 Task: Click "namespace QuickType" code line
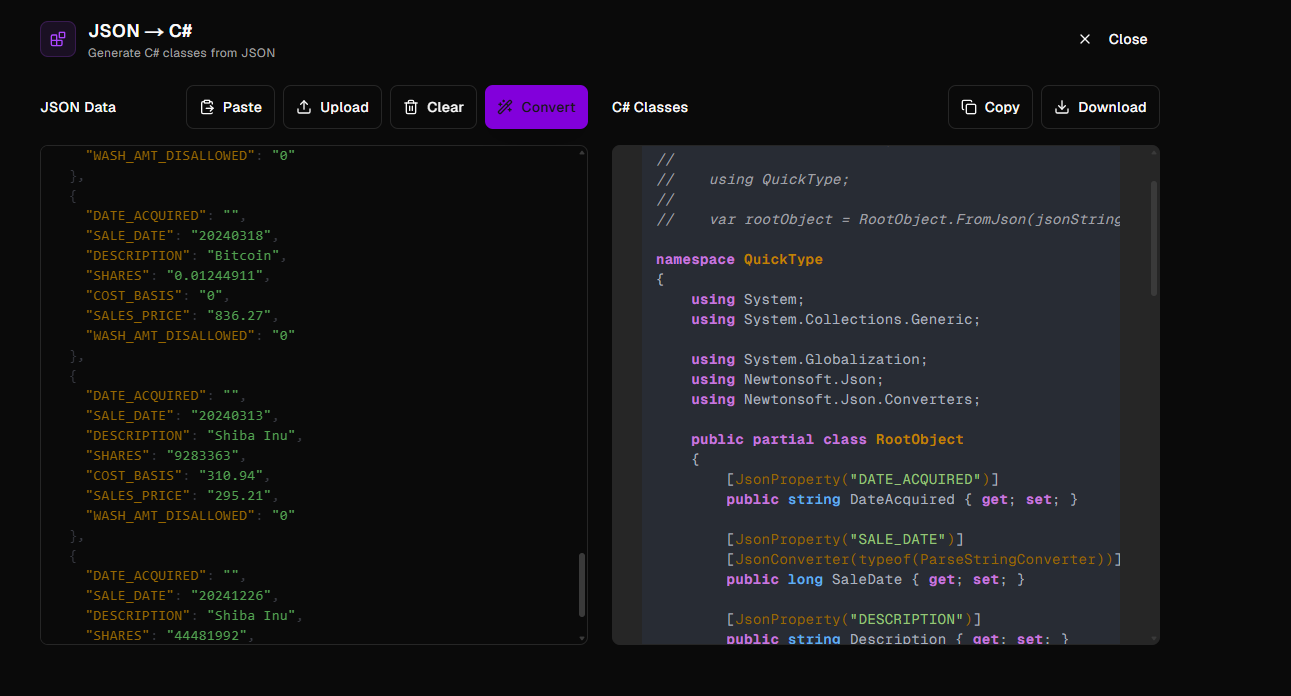tap(739, 259)
